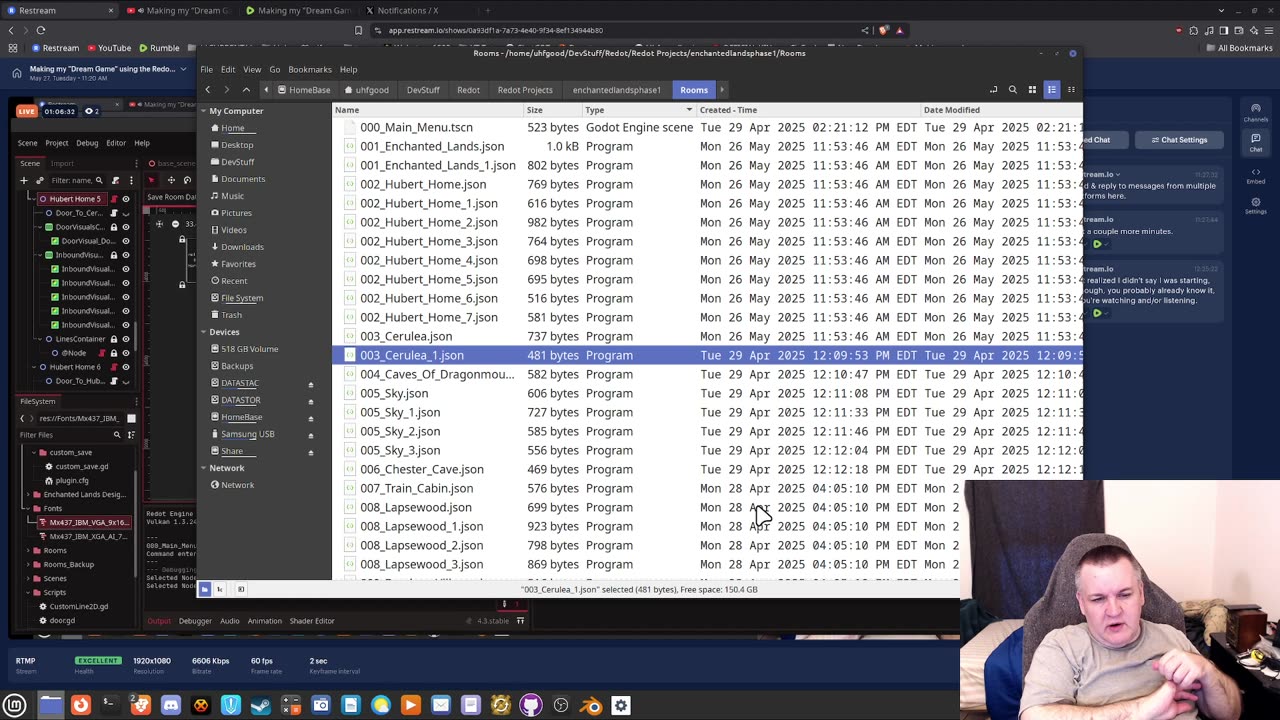
Task: Toggle visibility of DoorVisualsC node
Action: pos(125,227)
